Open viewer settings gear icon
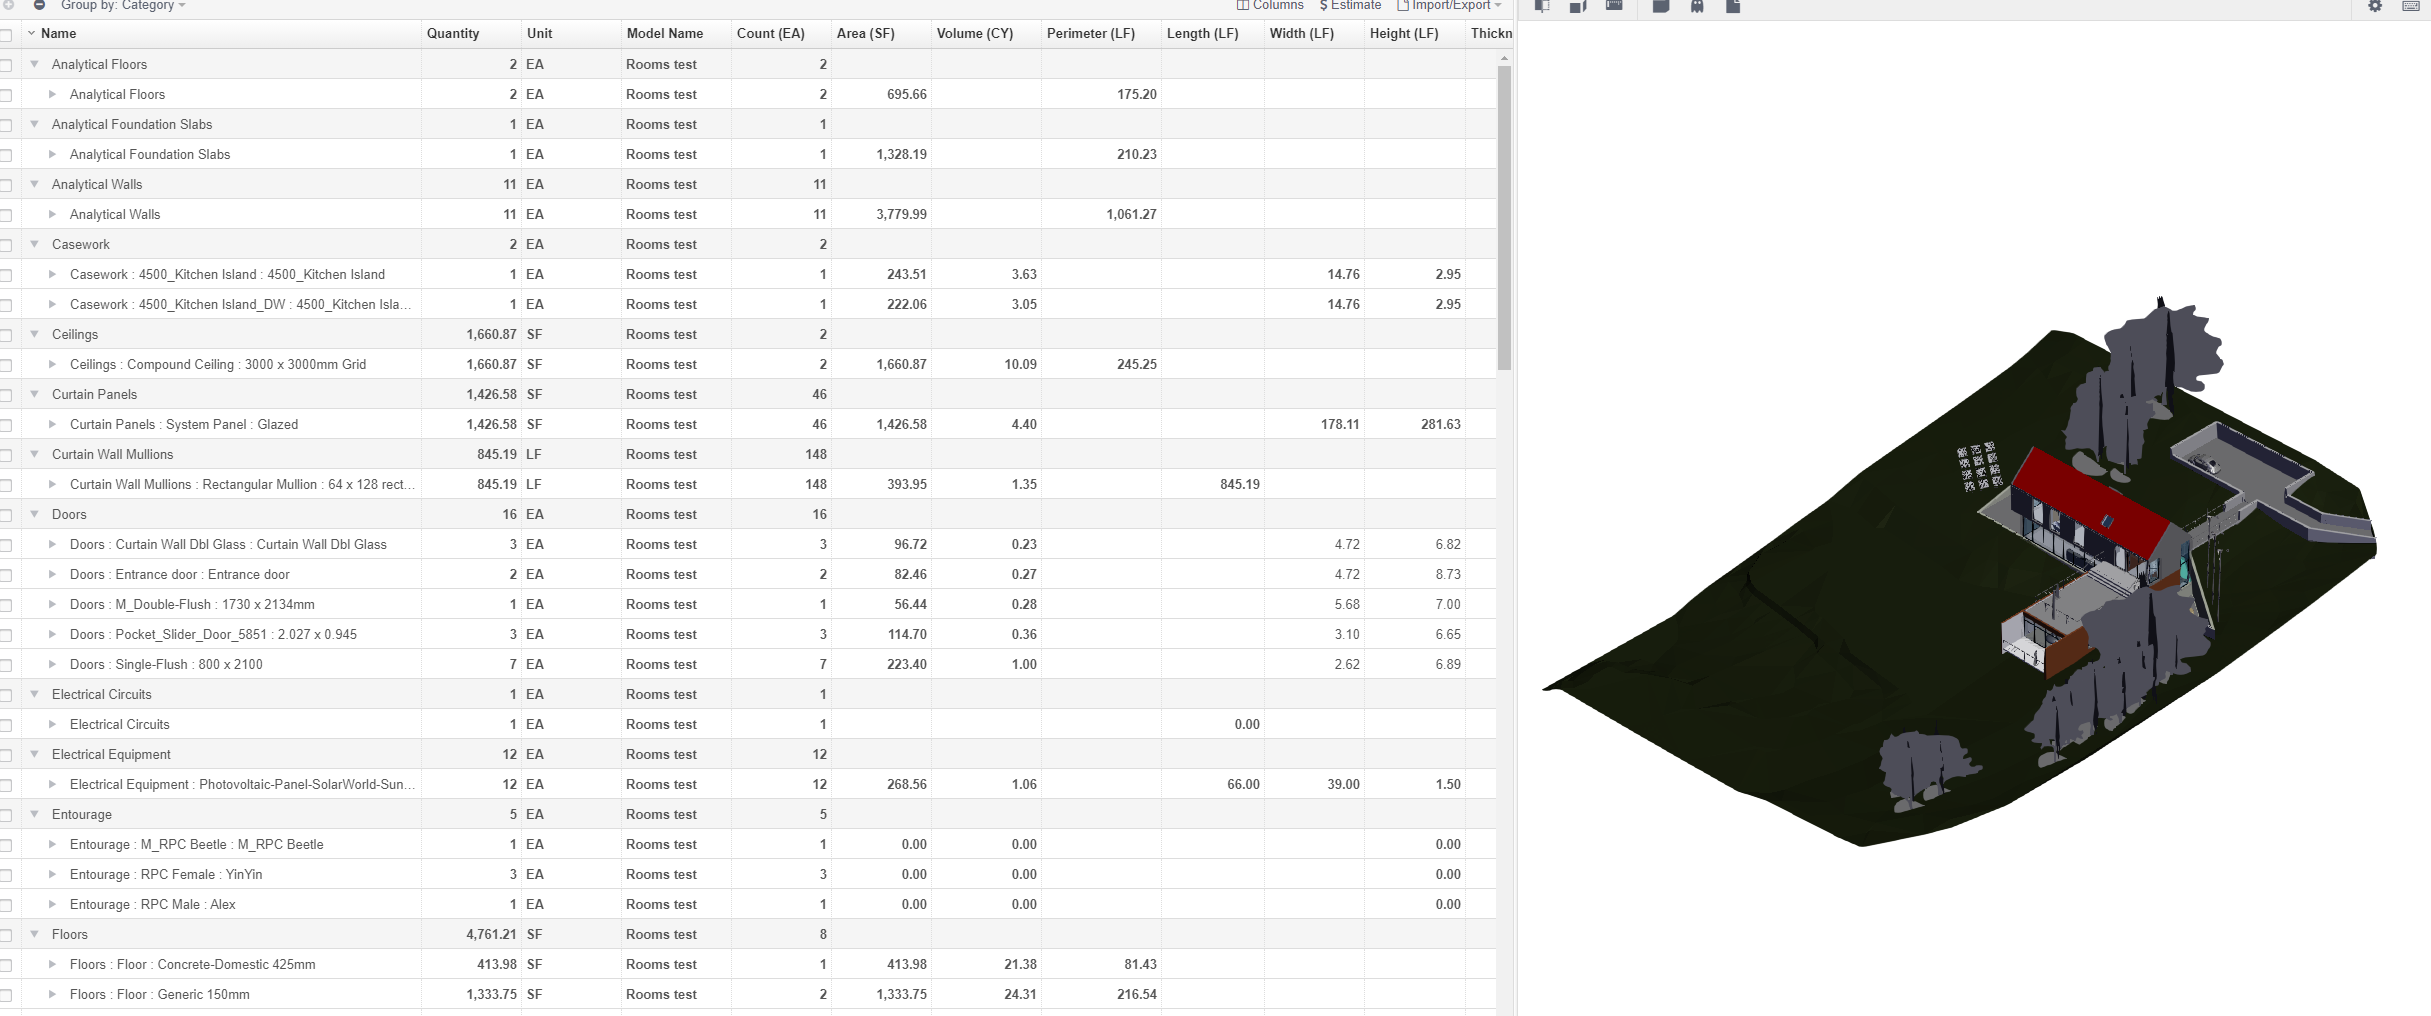The width and height of the screenshot is (2431, 1016). click(2375, 6)
